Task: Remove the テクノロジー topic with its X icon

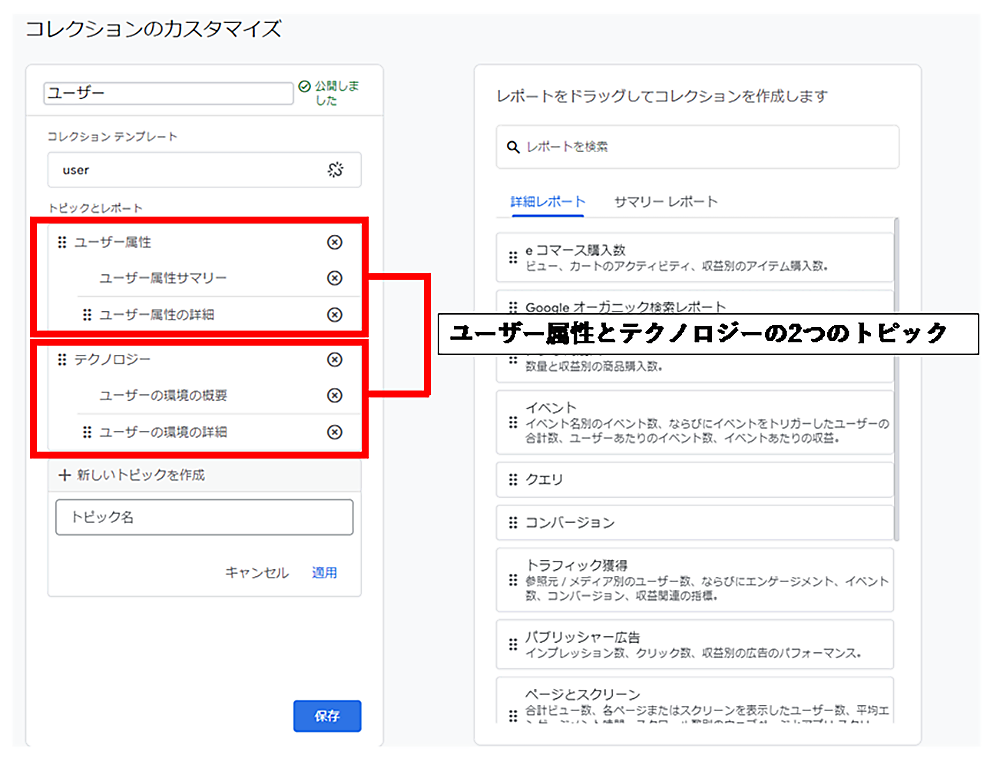Action: (335, 359)
